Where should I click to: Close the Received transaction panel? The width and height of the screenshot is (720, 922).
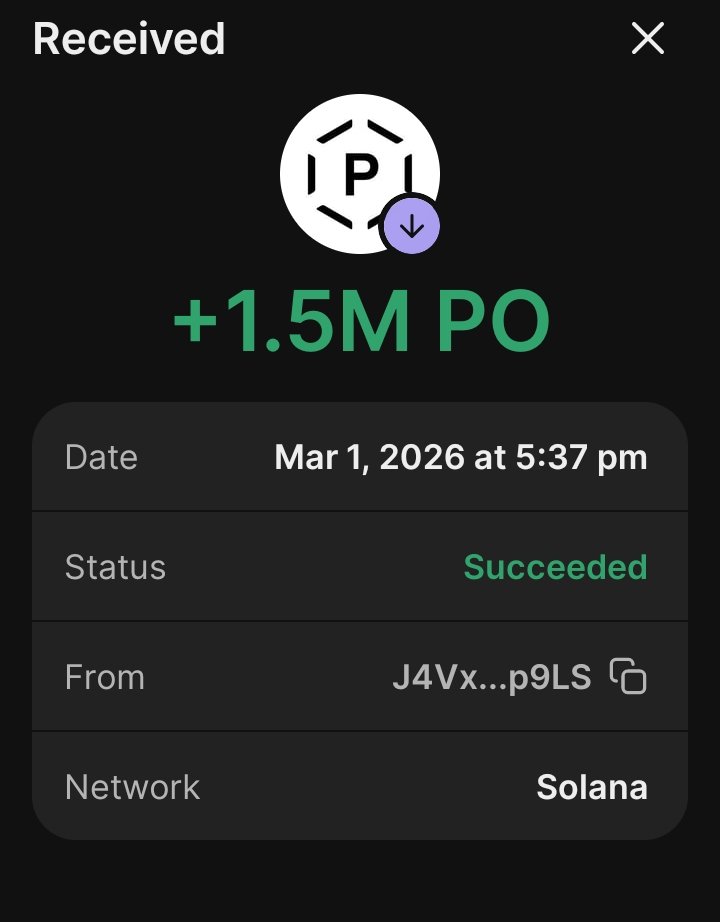(x=648, y=39)
